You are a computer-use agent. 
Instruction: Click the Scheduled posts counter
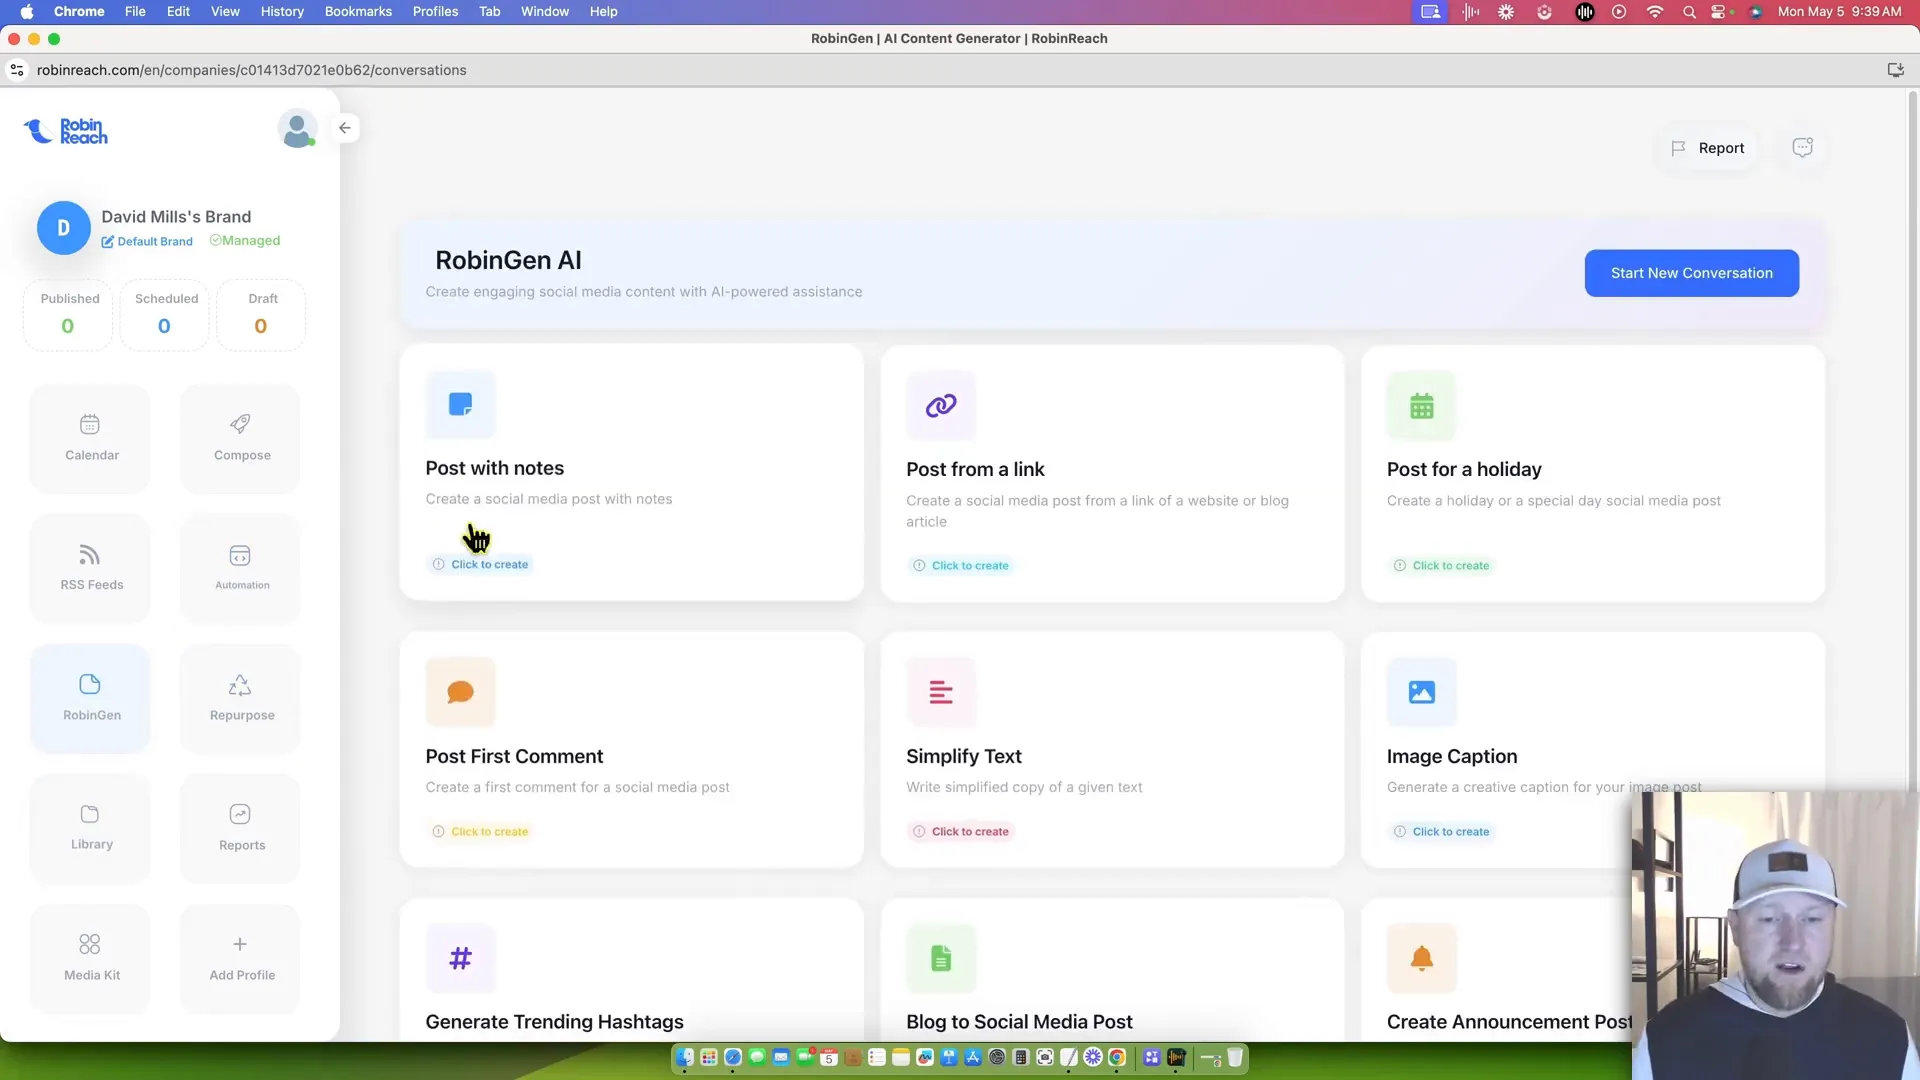tap(165, 314)
